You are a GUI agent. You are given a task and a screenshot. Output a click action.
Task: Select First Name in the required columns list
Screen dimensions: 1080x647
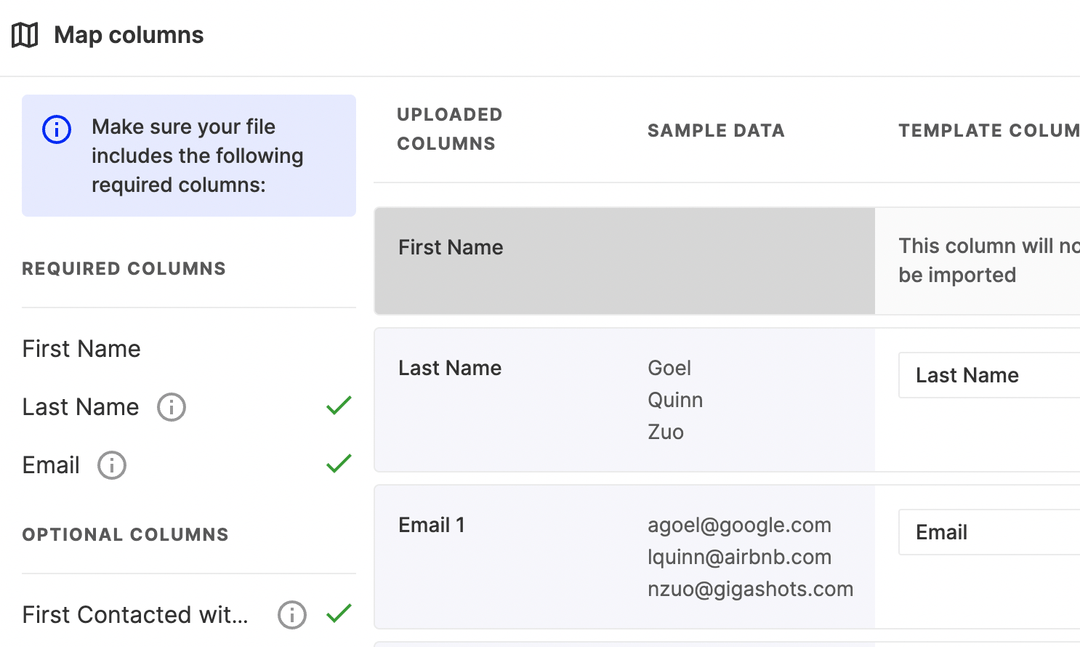[x=81, y=348]
